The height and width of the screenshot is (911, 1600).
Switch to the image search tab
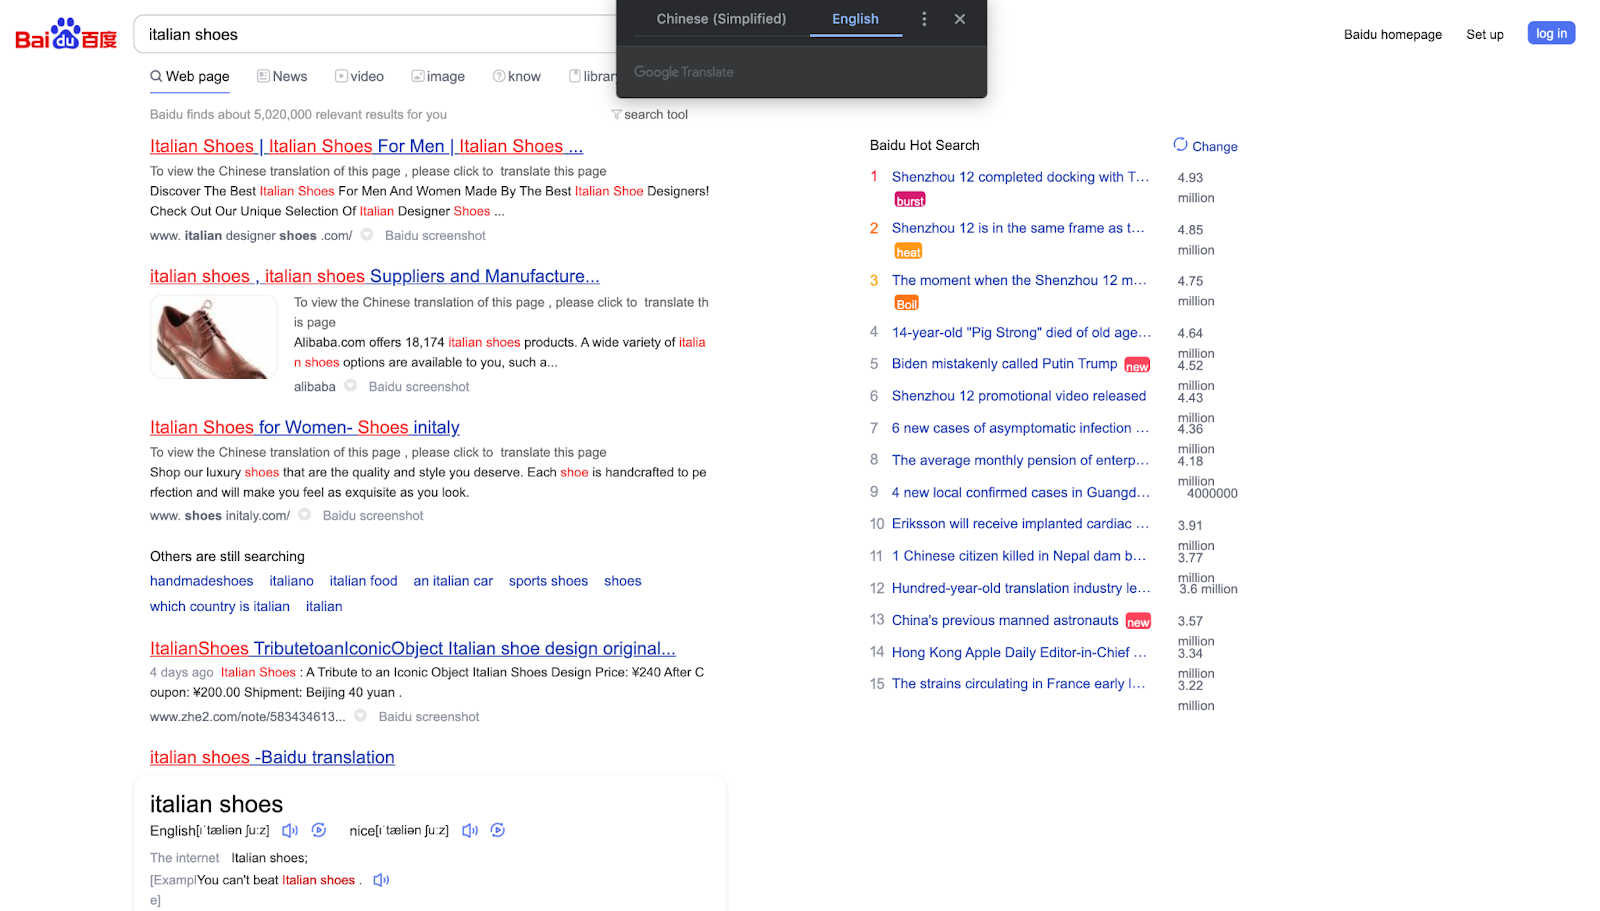438,77
